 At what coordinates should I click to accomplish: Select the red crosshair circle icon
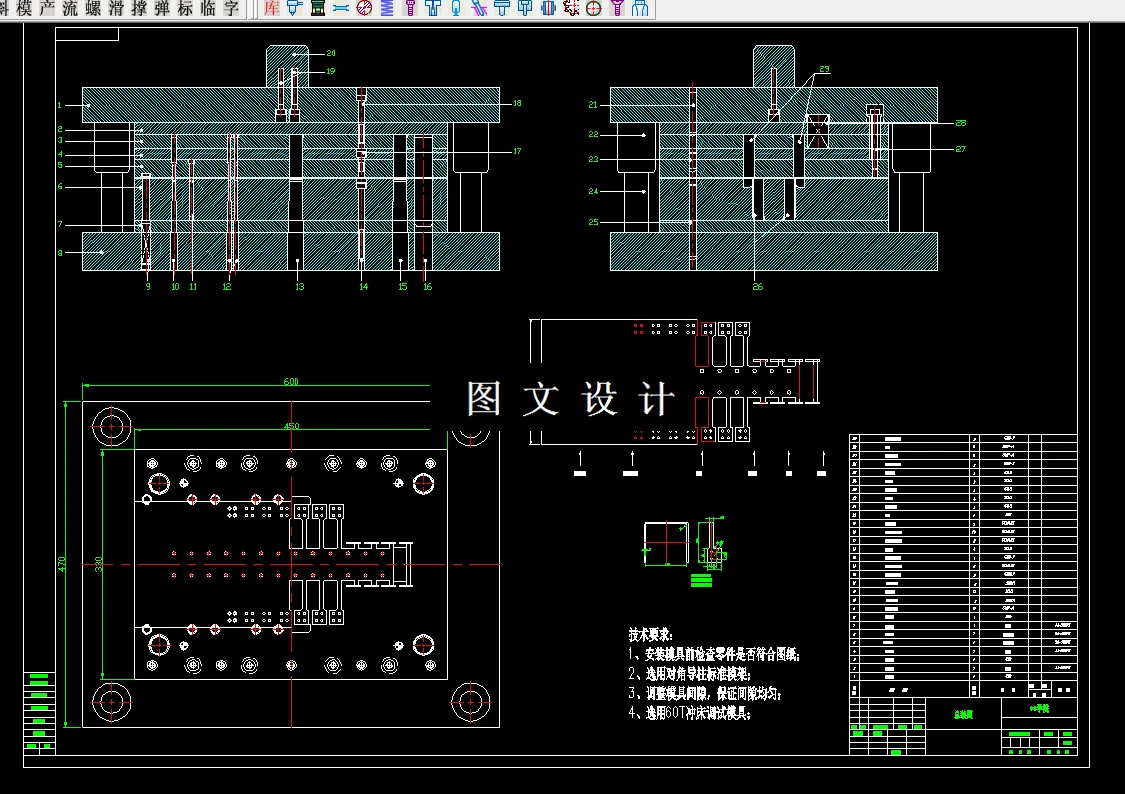click(594, 9)
